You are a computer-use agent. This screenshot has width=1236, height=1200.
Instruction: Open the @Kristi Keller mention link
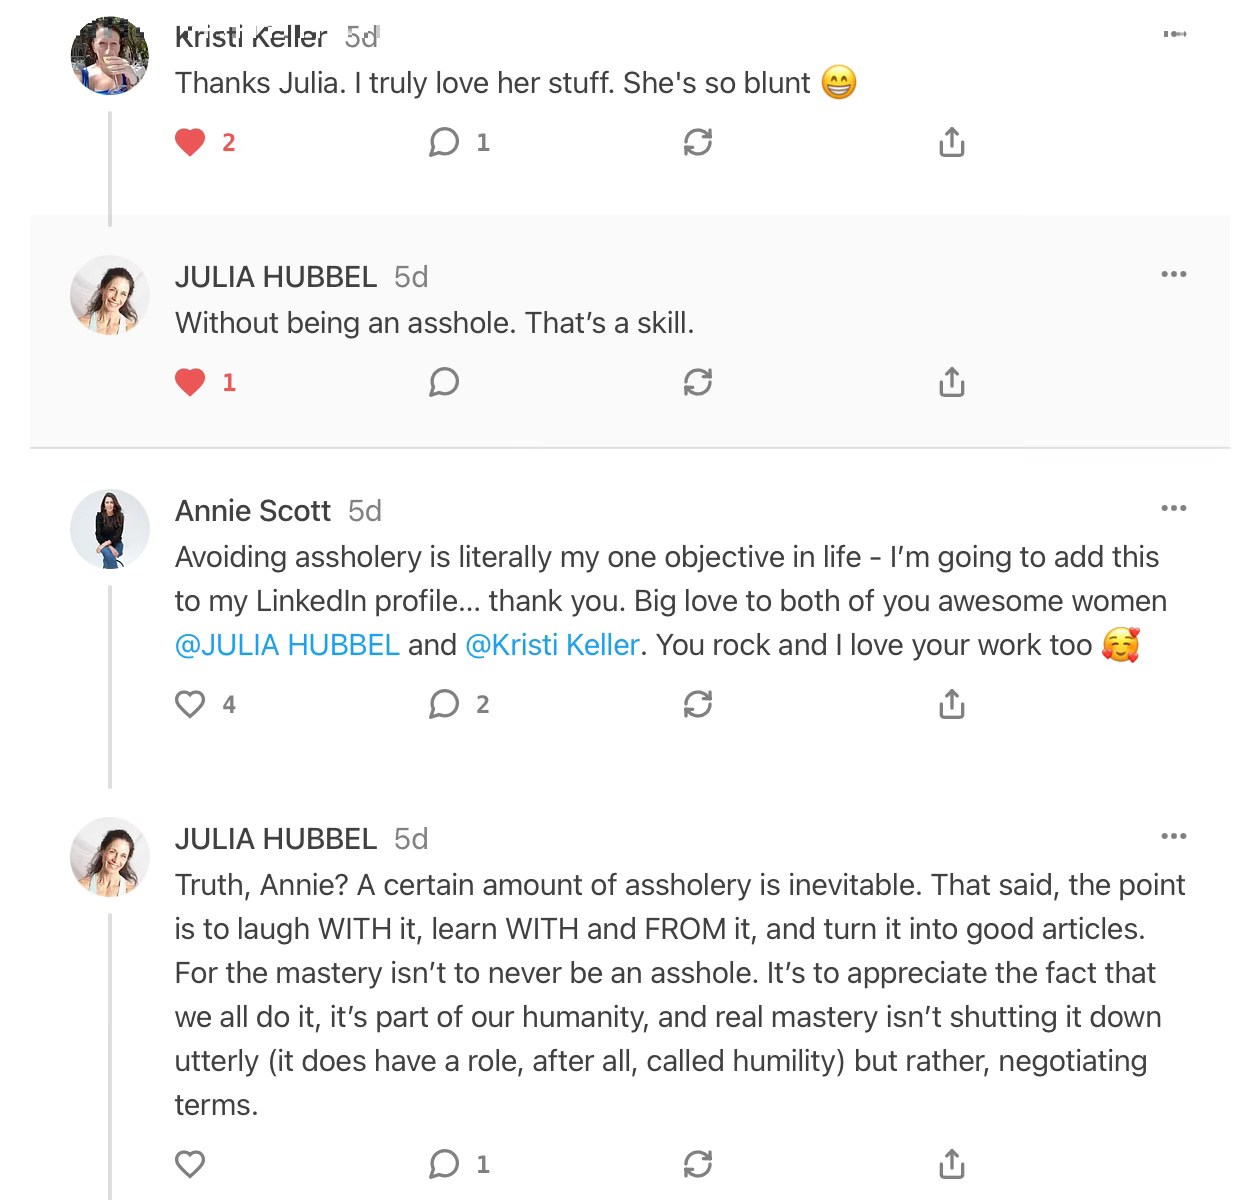pos(552,645)
